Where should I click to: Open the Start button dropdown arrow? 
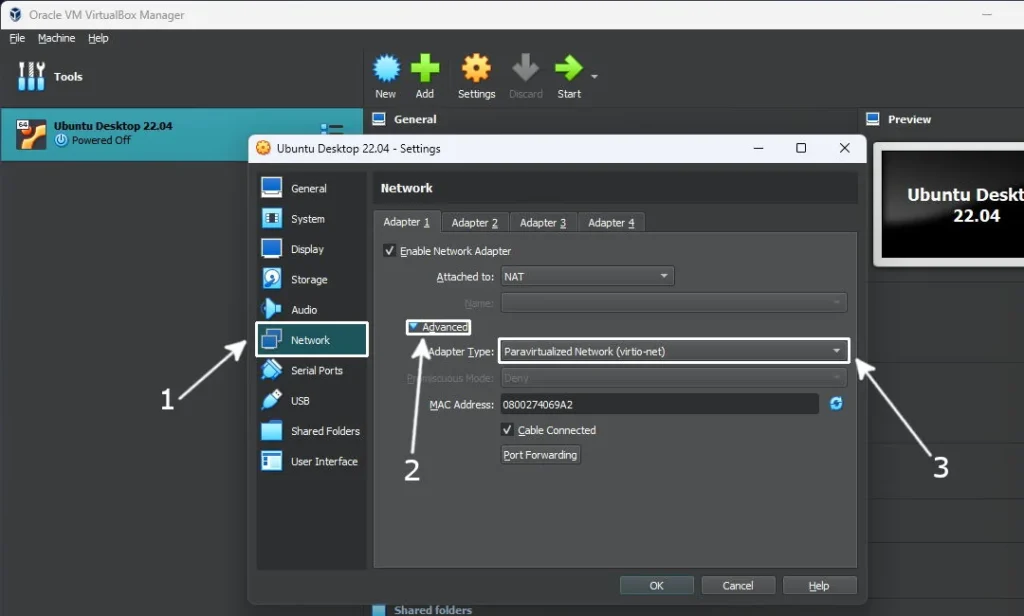(594, 76)
